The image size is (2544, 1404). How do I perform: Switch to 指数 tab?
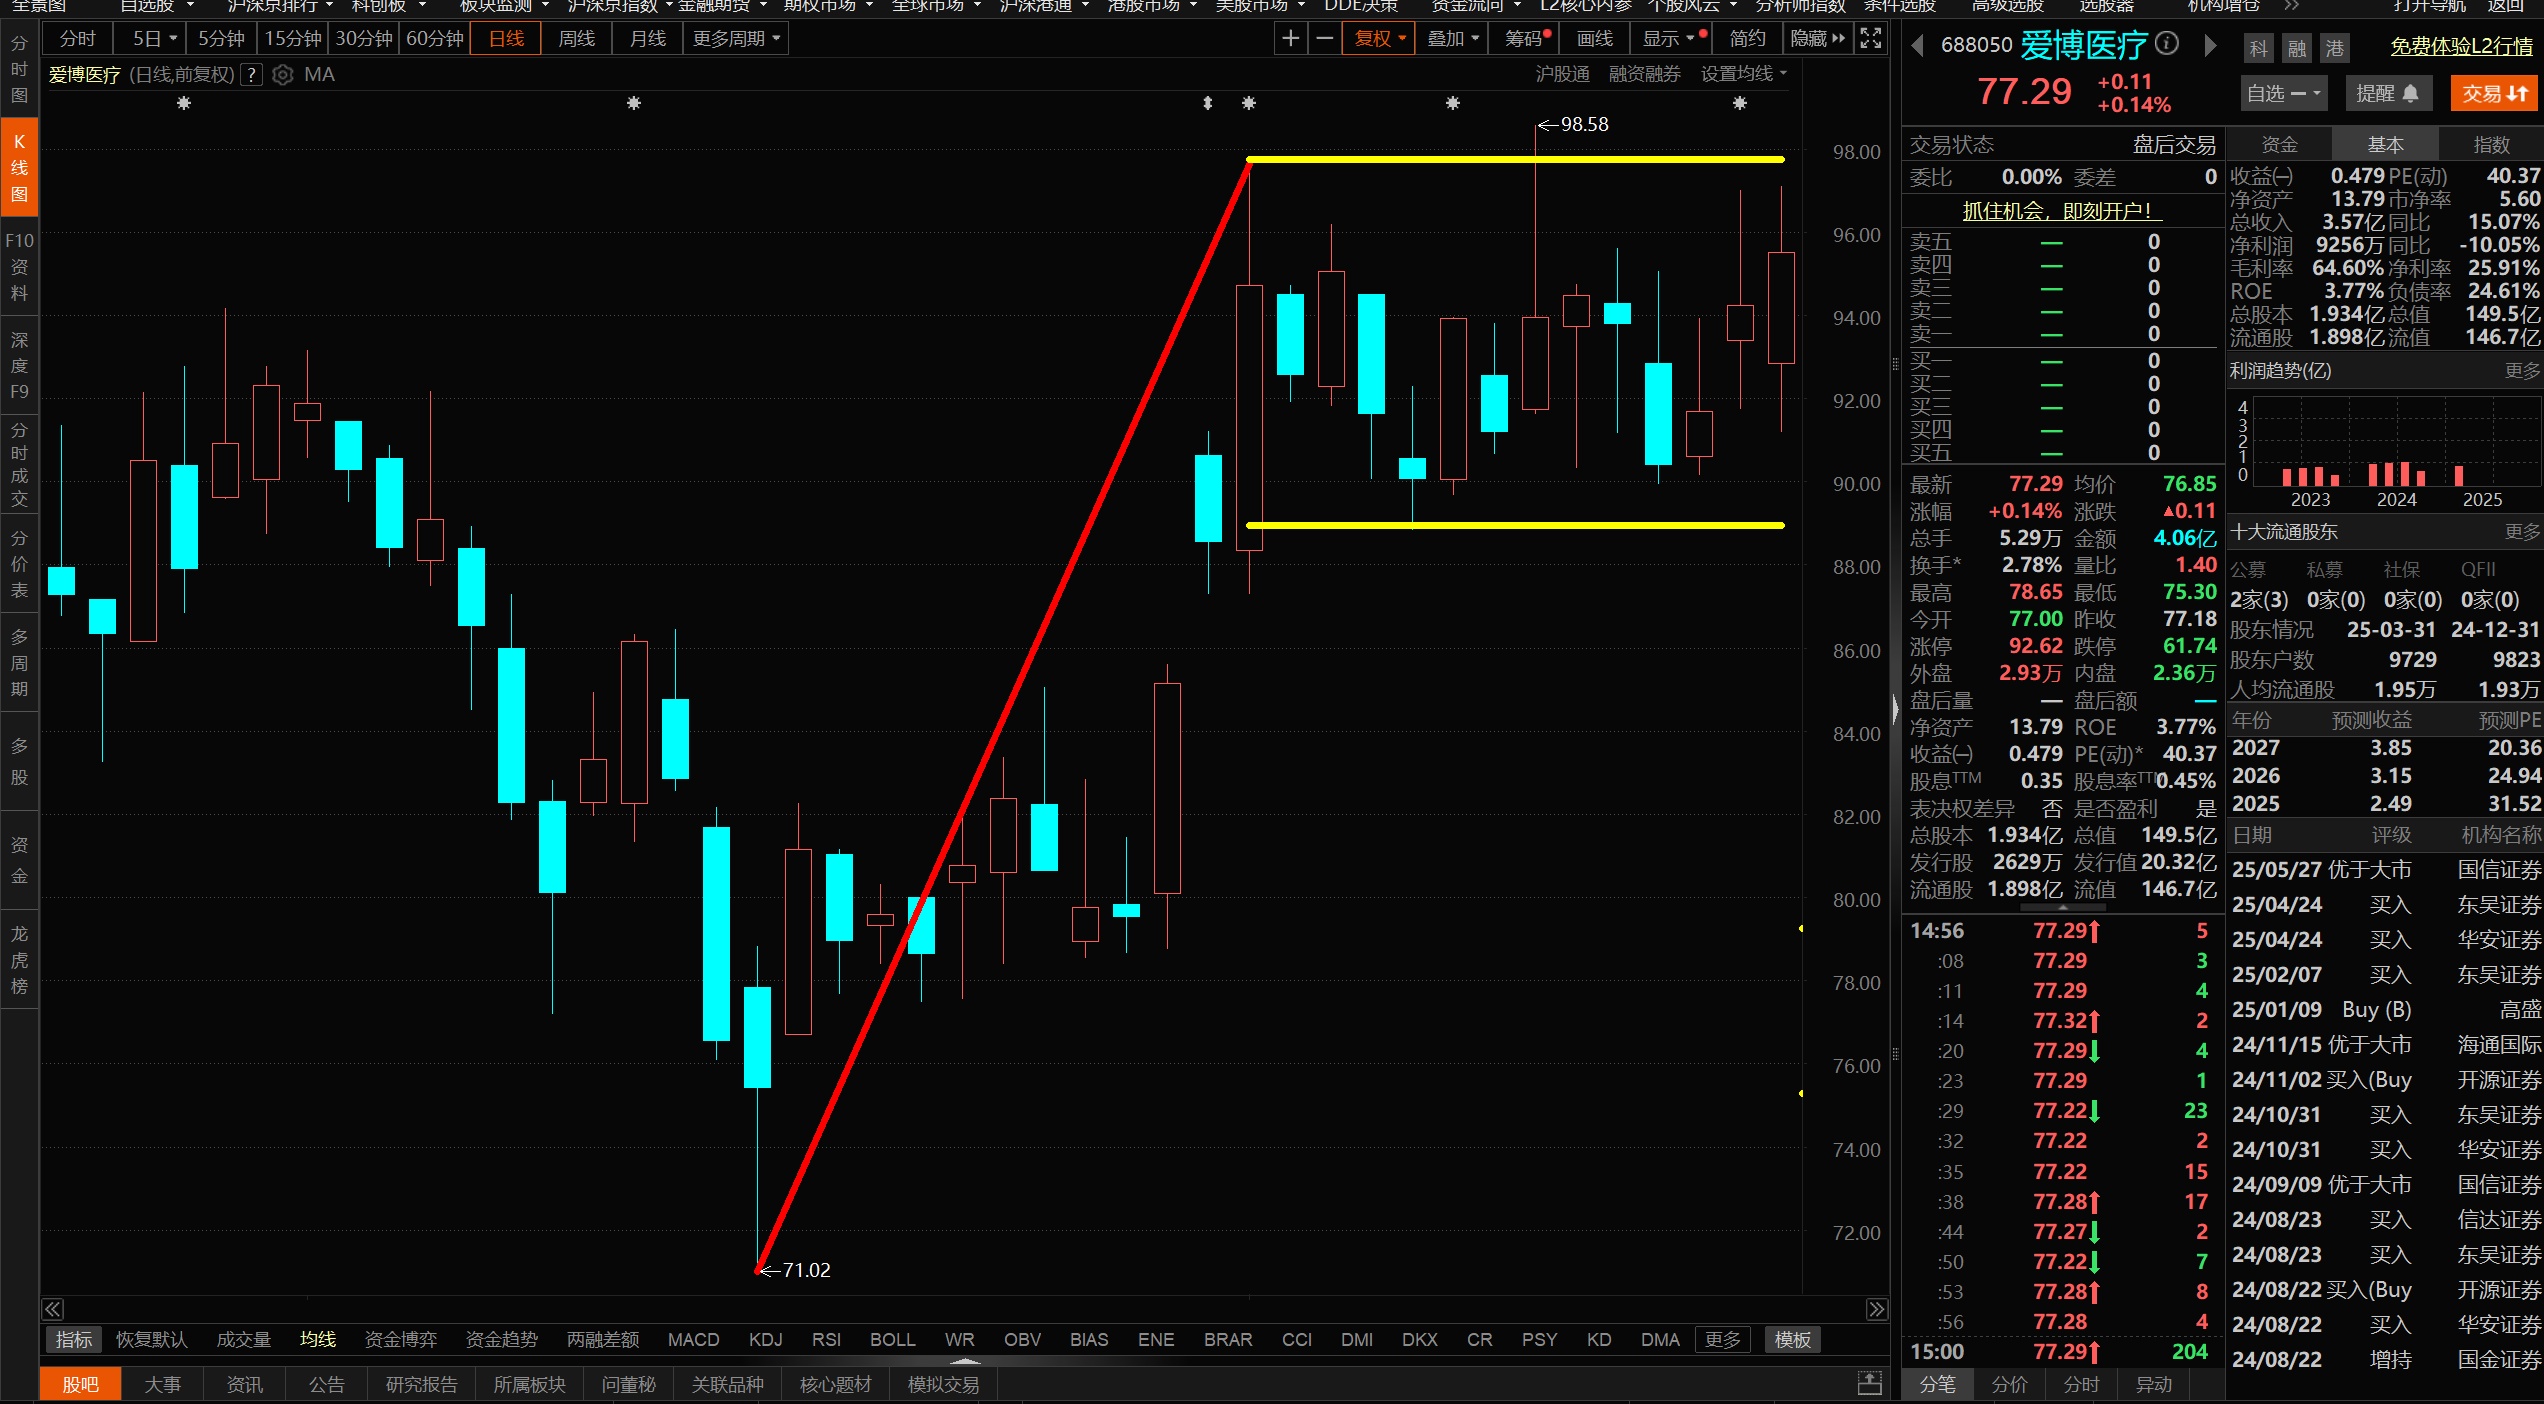(x=2490, y=145)
